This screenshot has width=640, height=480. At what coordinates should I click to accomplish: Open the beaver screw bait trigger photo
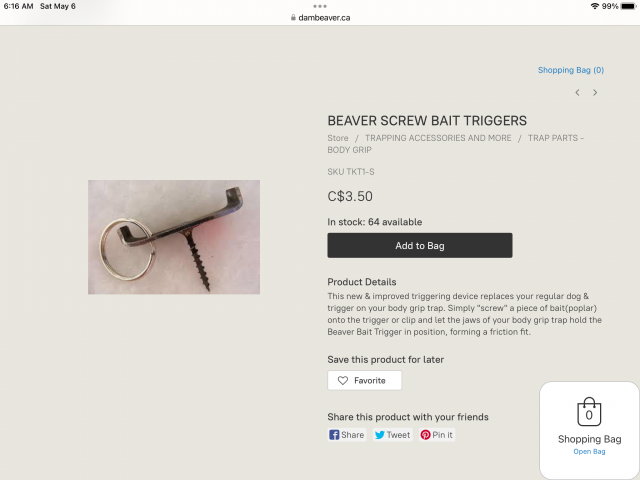(174, 237)
